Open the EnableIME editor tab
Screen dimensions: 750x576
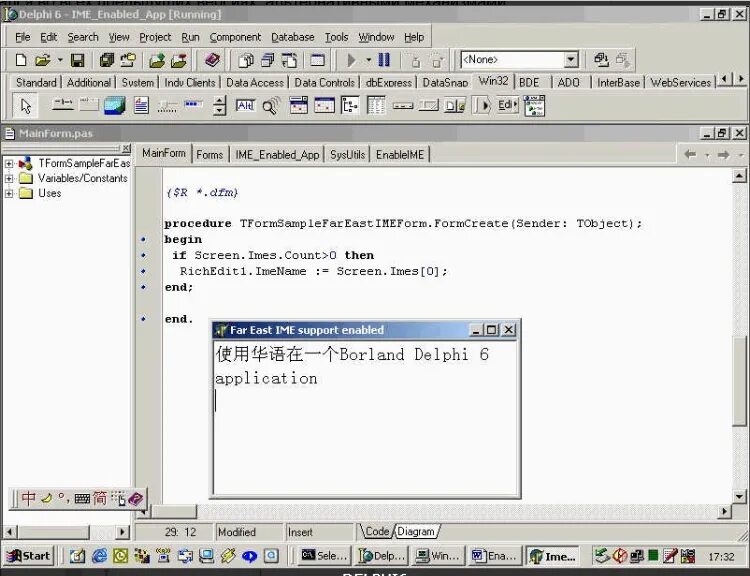(400, 155)
